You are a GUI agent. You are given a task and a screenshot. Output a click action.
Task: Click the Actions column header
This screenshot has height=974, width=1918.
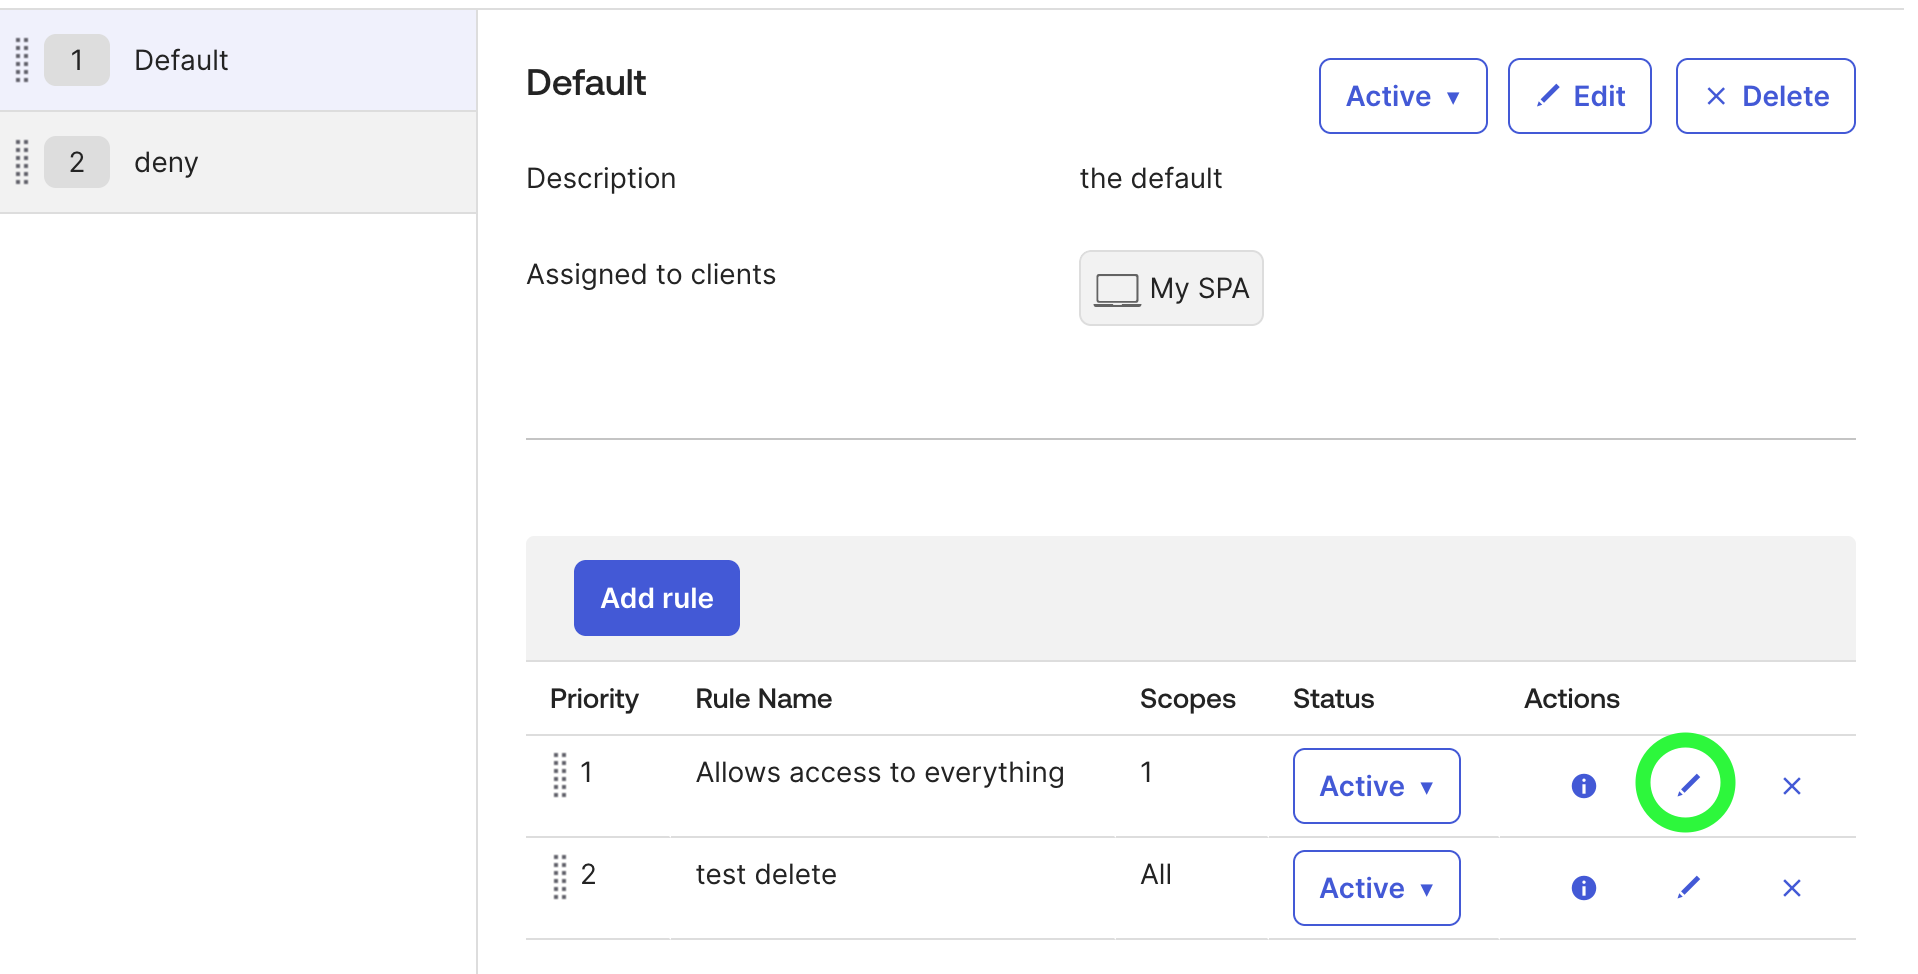click(1572, 698)
